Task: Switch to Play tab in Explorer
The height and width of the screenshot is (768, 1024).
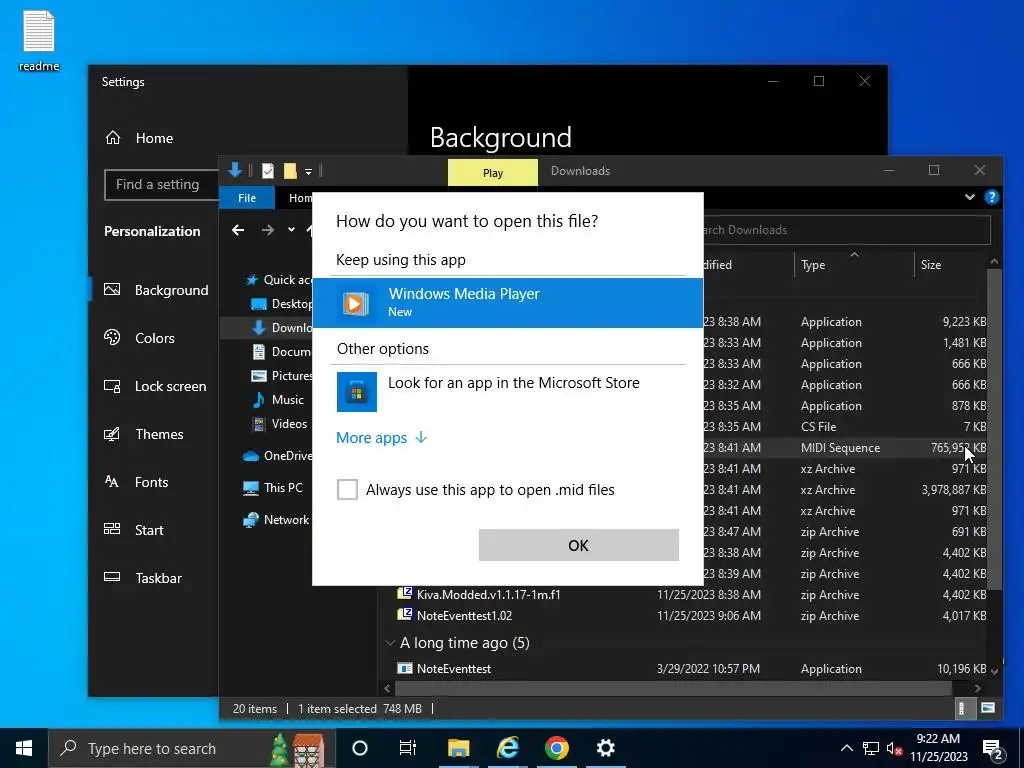Action: pos(492,172)
